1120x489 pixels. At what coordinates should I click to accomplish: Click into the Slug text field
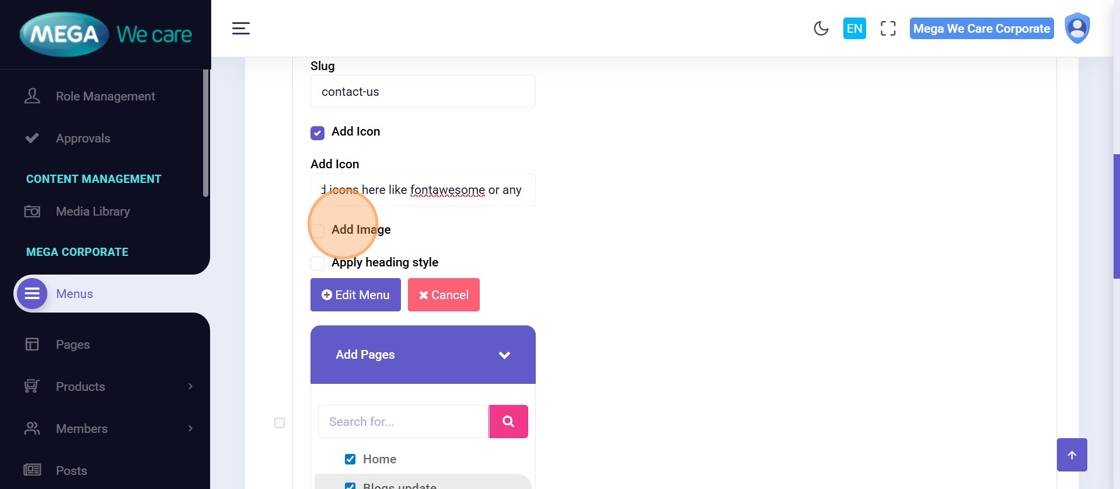422,92
